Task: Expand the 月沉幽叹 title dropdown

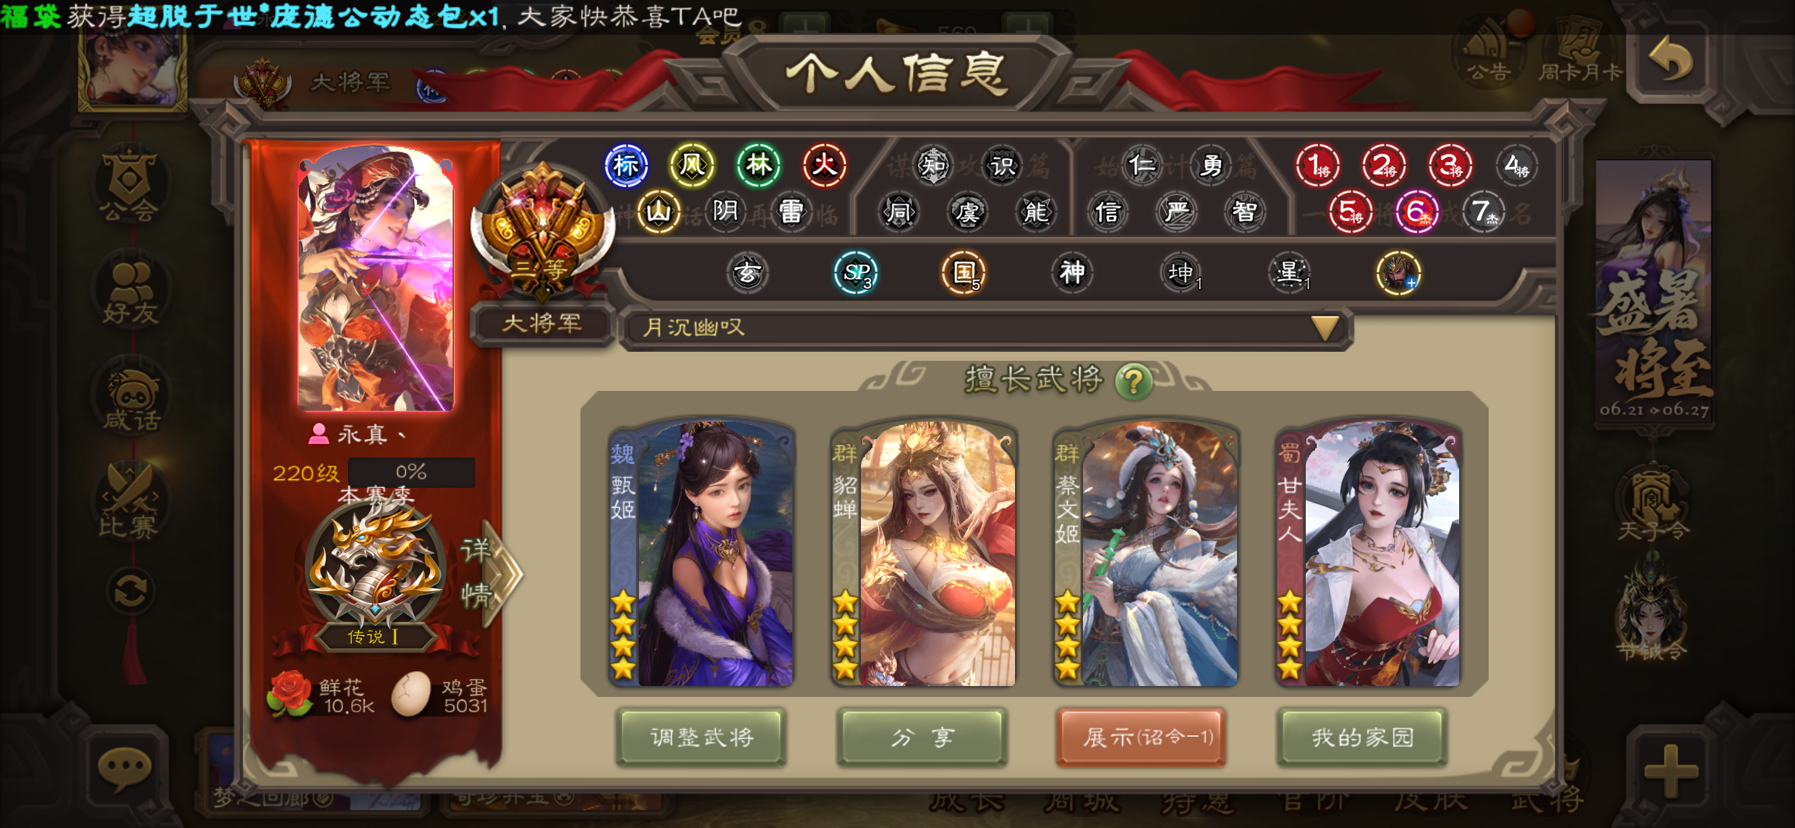Action: pyautogui.click(x=986, y=328)
